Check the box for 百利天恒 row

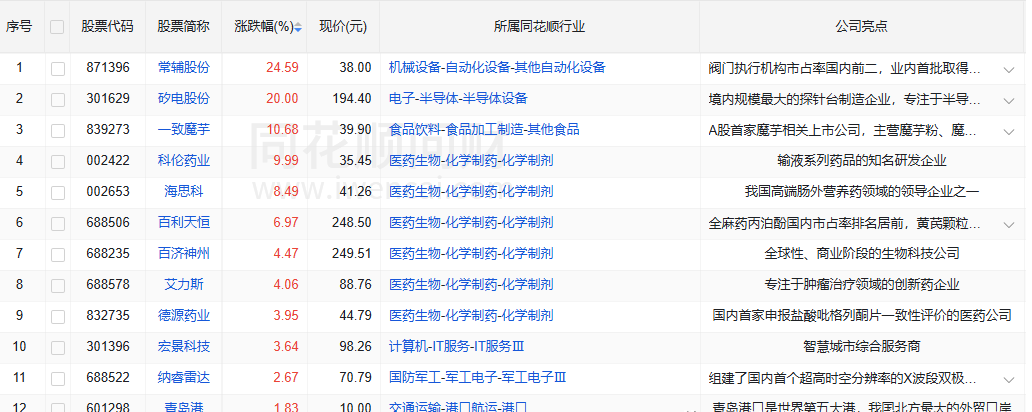(57, 223)
